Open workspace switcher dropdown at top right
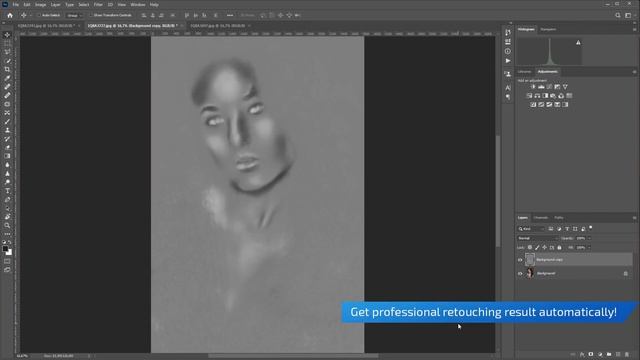This screenshot has width=640, height=360. point(628,16)
